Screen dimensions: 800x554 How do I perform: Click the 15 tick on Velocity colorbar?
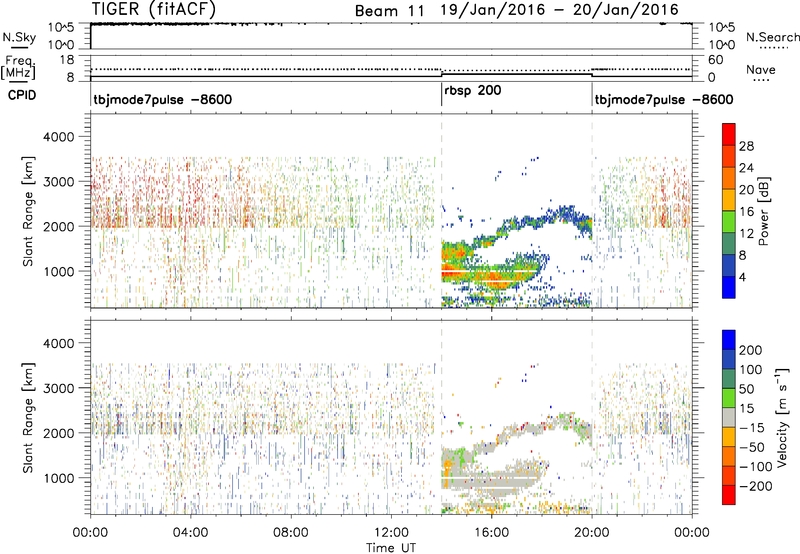coord(746,408)
